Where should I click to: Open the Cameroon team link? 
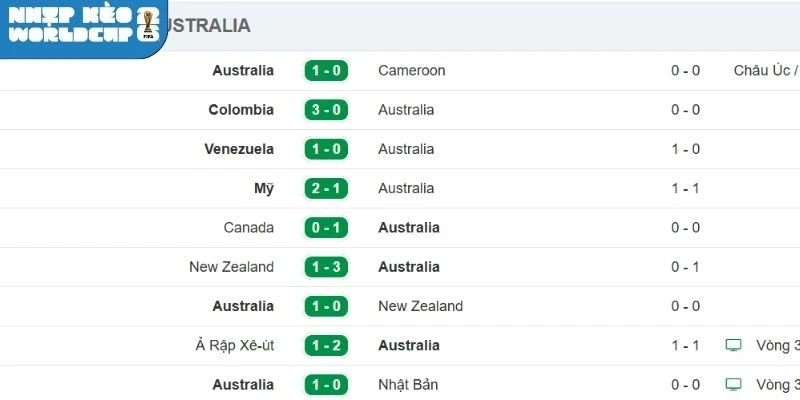411,71
